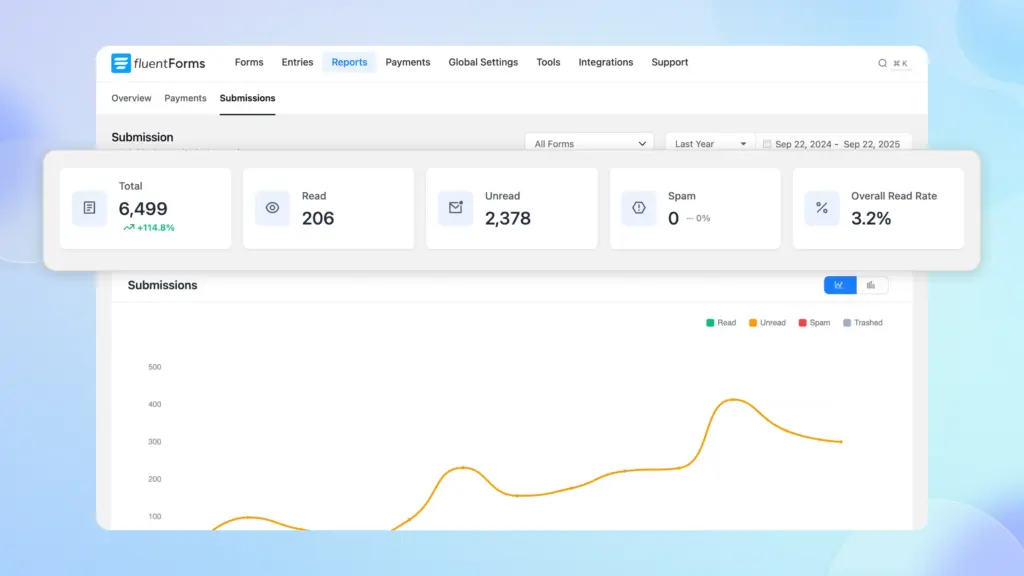Select the Submissions tab
This screenshot has width=1024, height=576.
248,98
